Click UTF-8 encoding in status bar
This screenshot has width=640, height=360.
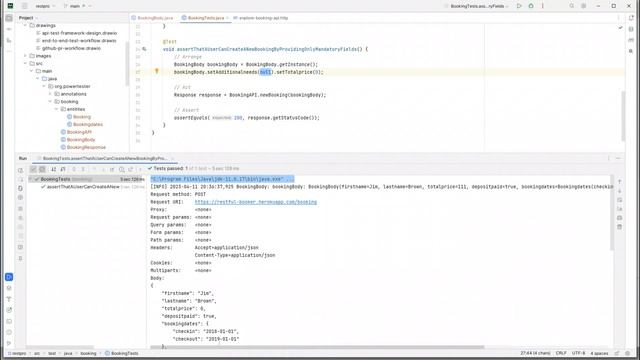pyautogui.click(x=578, y=353)
